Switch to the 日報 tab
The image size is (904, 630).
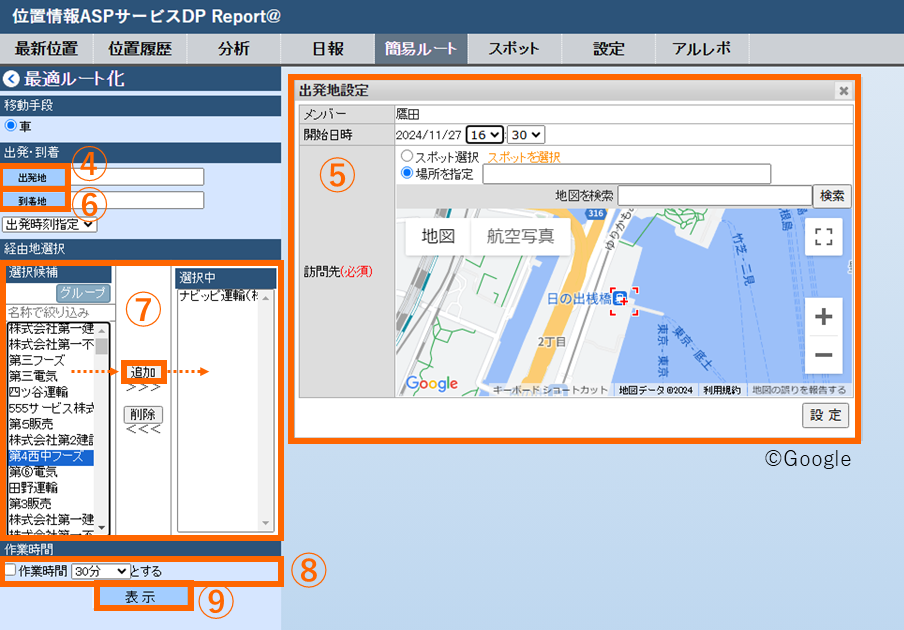point(327,48)
